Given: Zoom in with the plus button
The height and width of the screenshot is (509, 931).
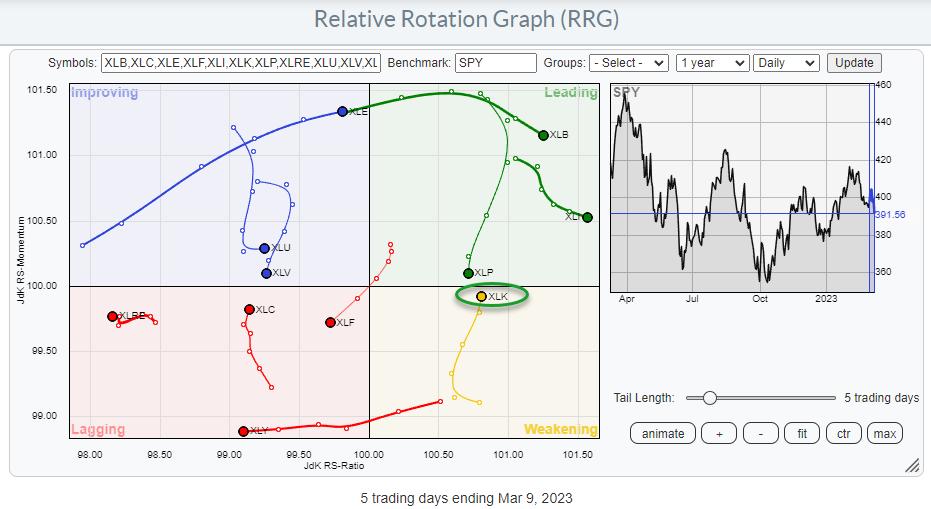Looking at the screenshot, I should 718,433.
